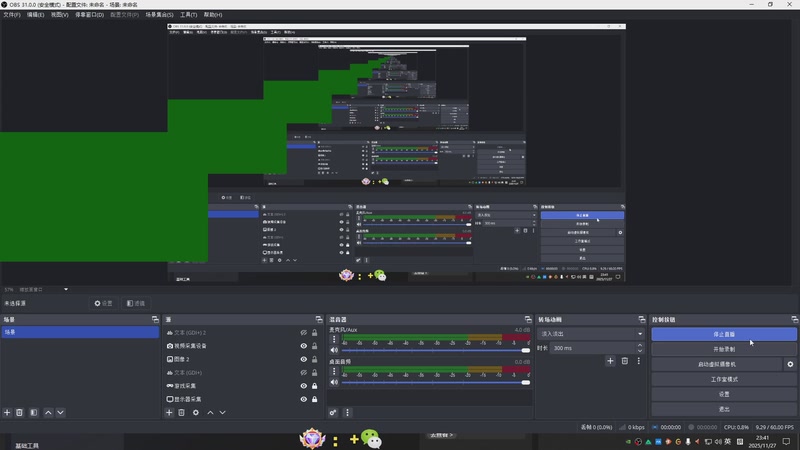Pop out the Controls dock
This screenshot has height=450, width=800.
point(795,319)
